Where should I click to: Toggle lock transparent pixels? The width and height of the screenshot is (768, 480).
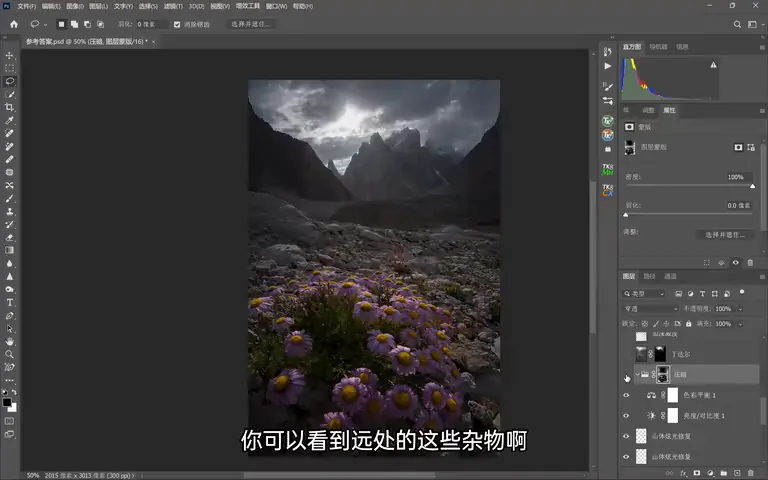pos(645,324)
